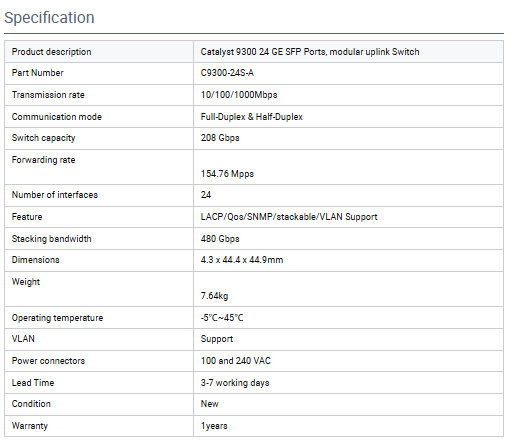Click the Specification heading

(x=49, y=18)
